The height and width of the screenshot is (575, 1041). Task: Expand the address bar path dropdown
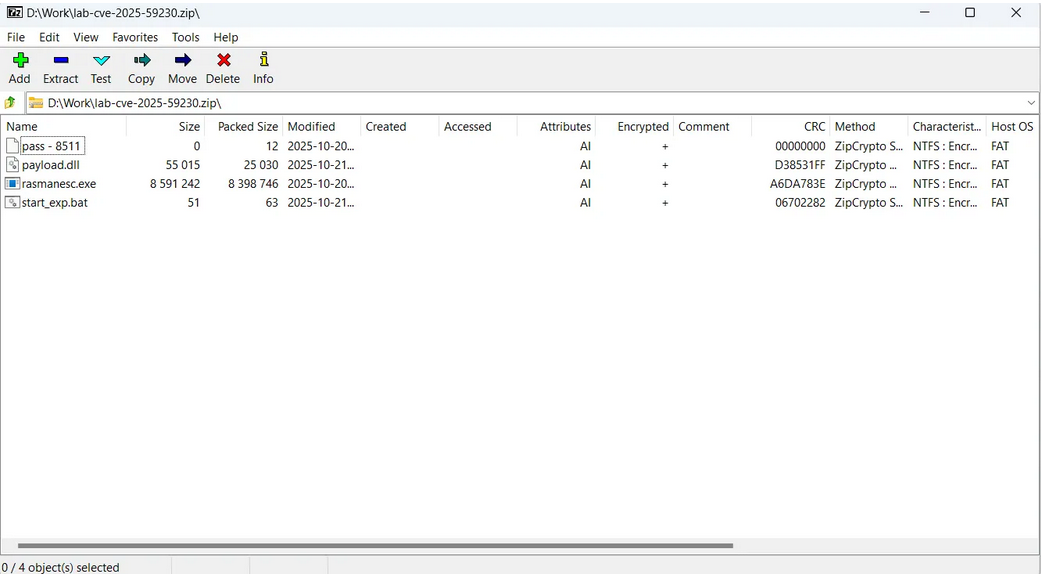coord(1031,103)
